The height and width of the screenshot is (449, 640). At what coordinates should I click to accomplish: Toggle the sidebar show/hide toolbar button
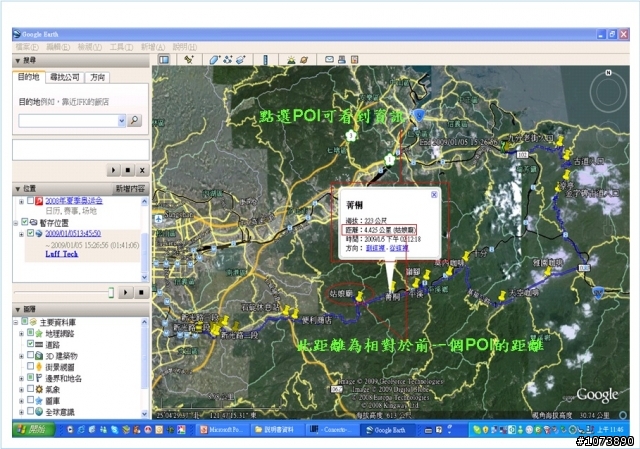(x=164, y=60)
